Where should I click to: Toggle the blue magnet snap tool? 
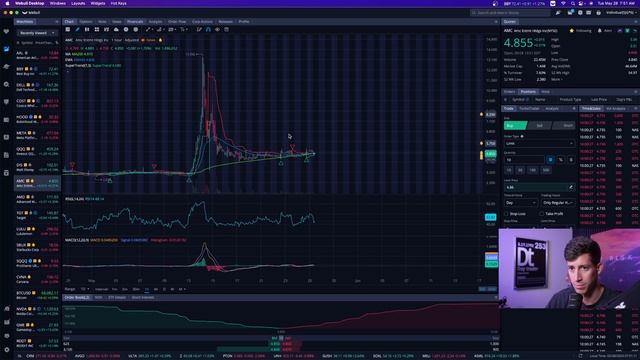point(208,29)
